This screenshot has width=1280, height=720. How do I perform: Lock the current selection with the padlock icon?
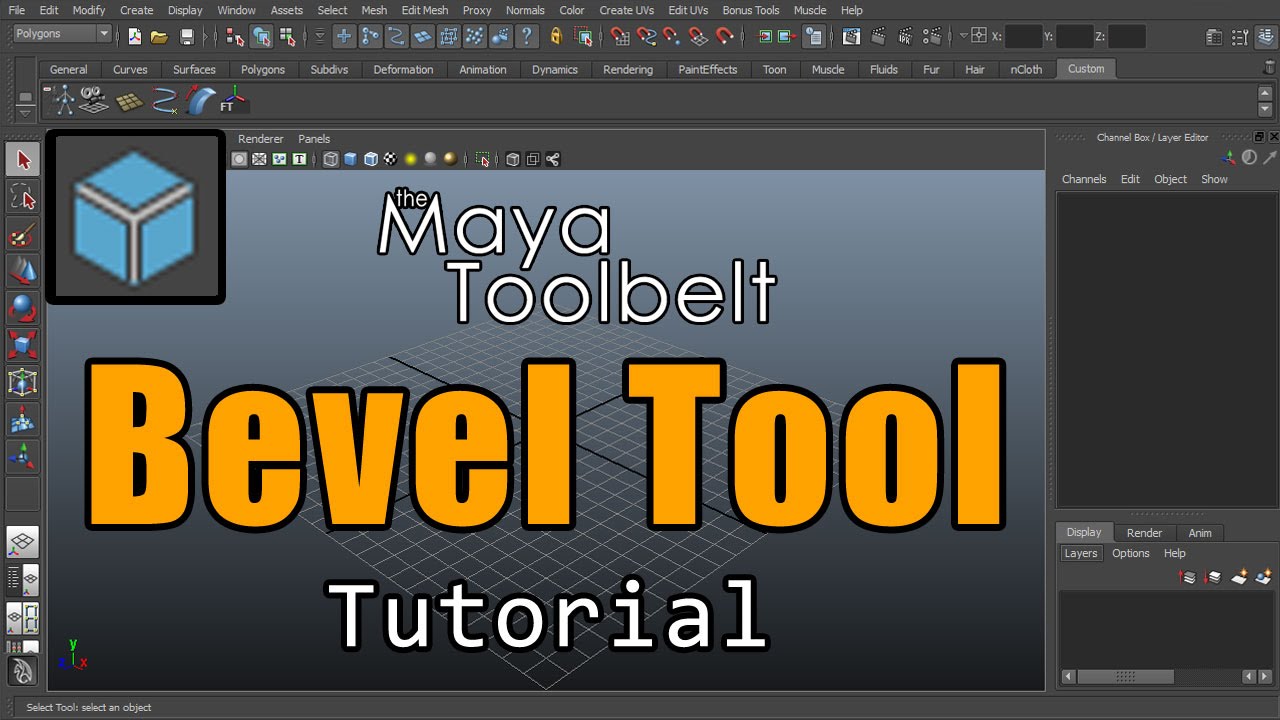556,37
